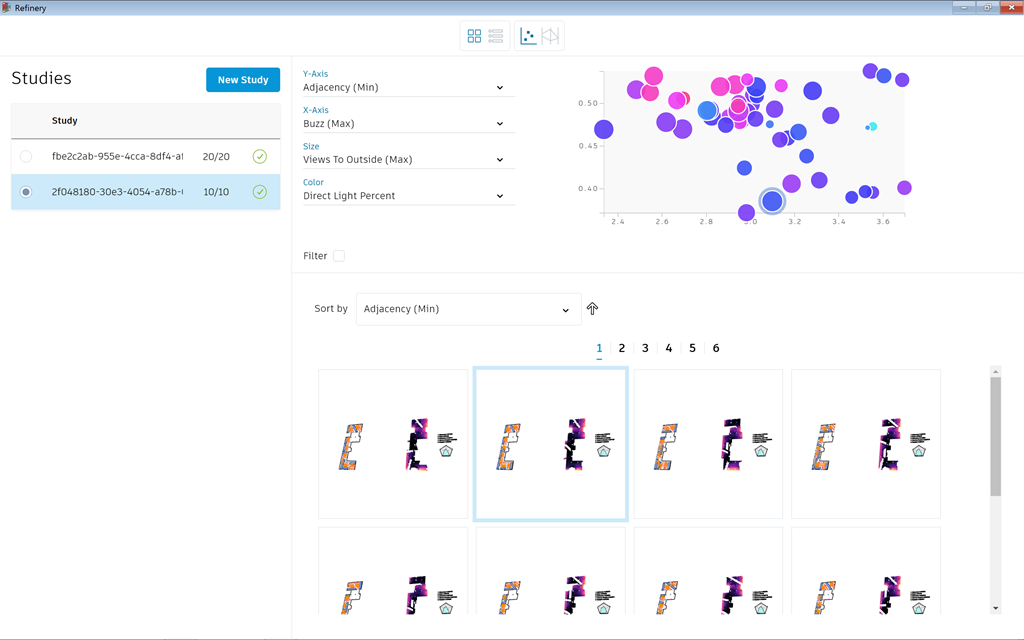The height and width of the screenshot is (640, 1024).
Task: Click the green checkmark on the 20/20 study
Action: (x=260, y=156)
